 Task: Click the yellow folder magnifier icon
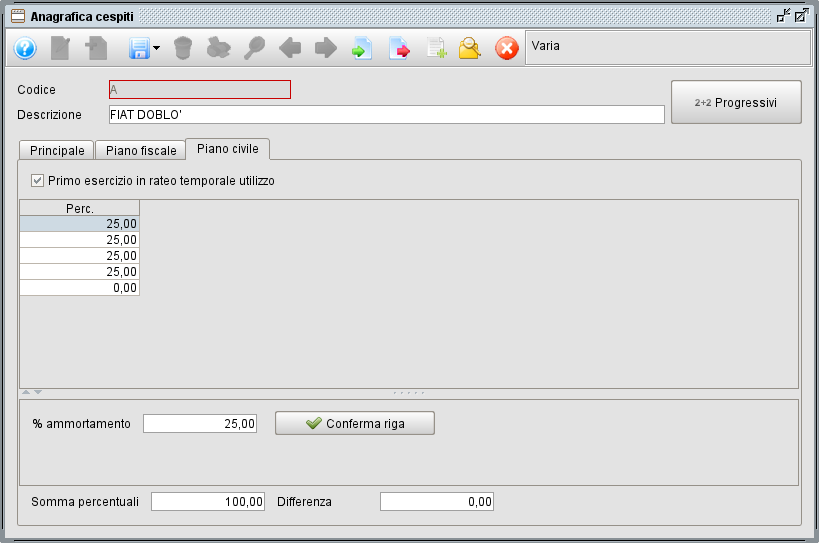pos(470,49)
